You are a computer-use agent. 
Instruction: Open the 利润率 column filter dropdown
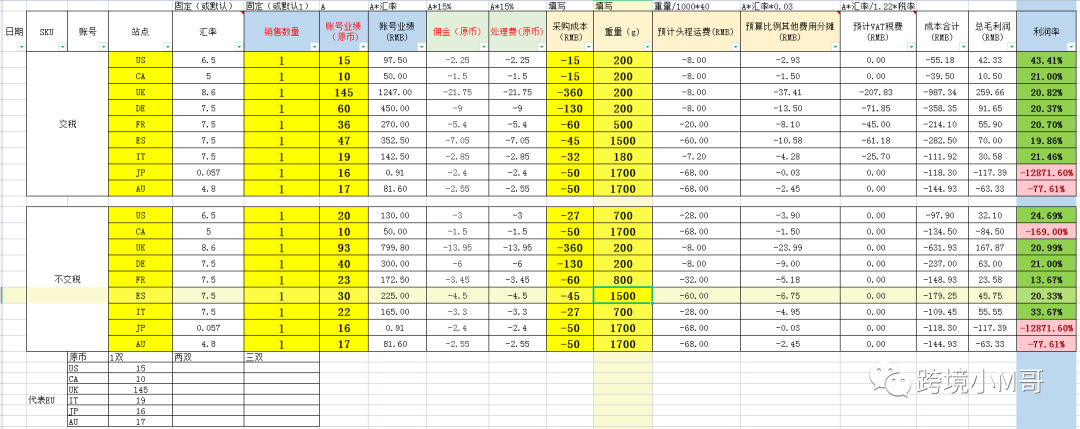click(1069, 45)
